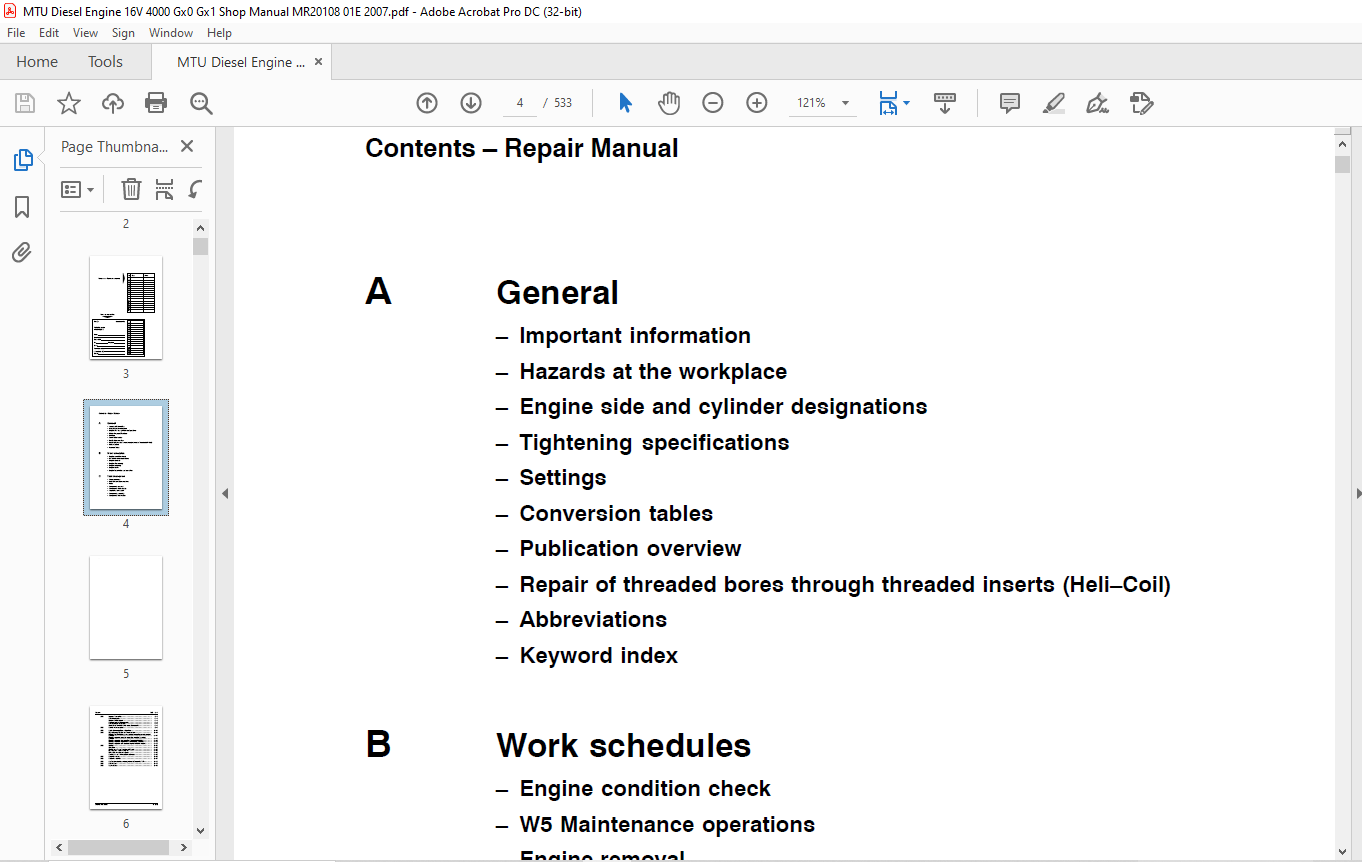Click the document vertical scrollbar thumb
Viewport: 1362px width, 862px height.
(1343, 165)
